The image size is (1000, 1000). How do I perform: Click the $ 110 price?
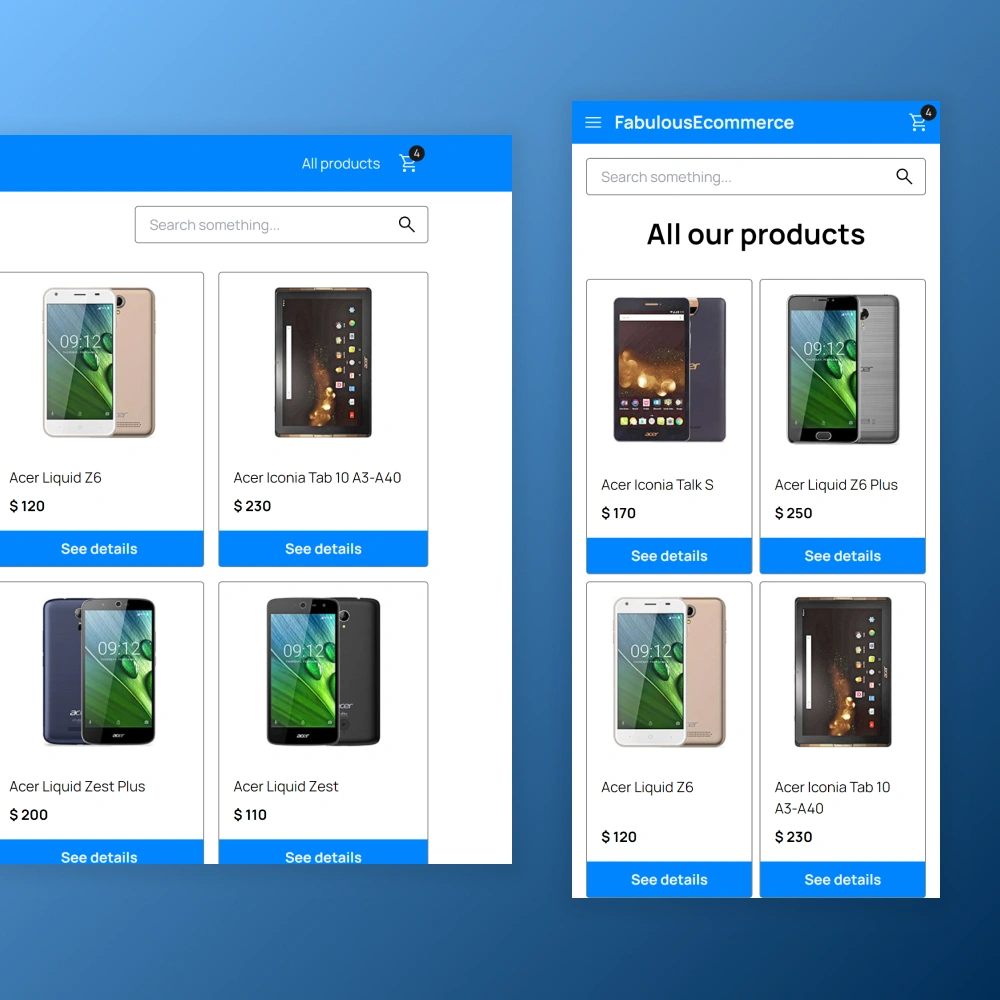point(250,814)
